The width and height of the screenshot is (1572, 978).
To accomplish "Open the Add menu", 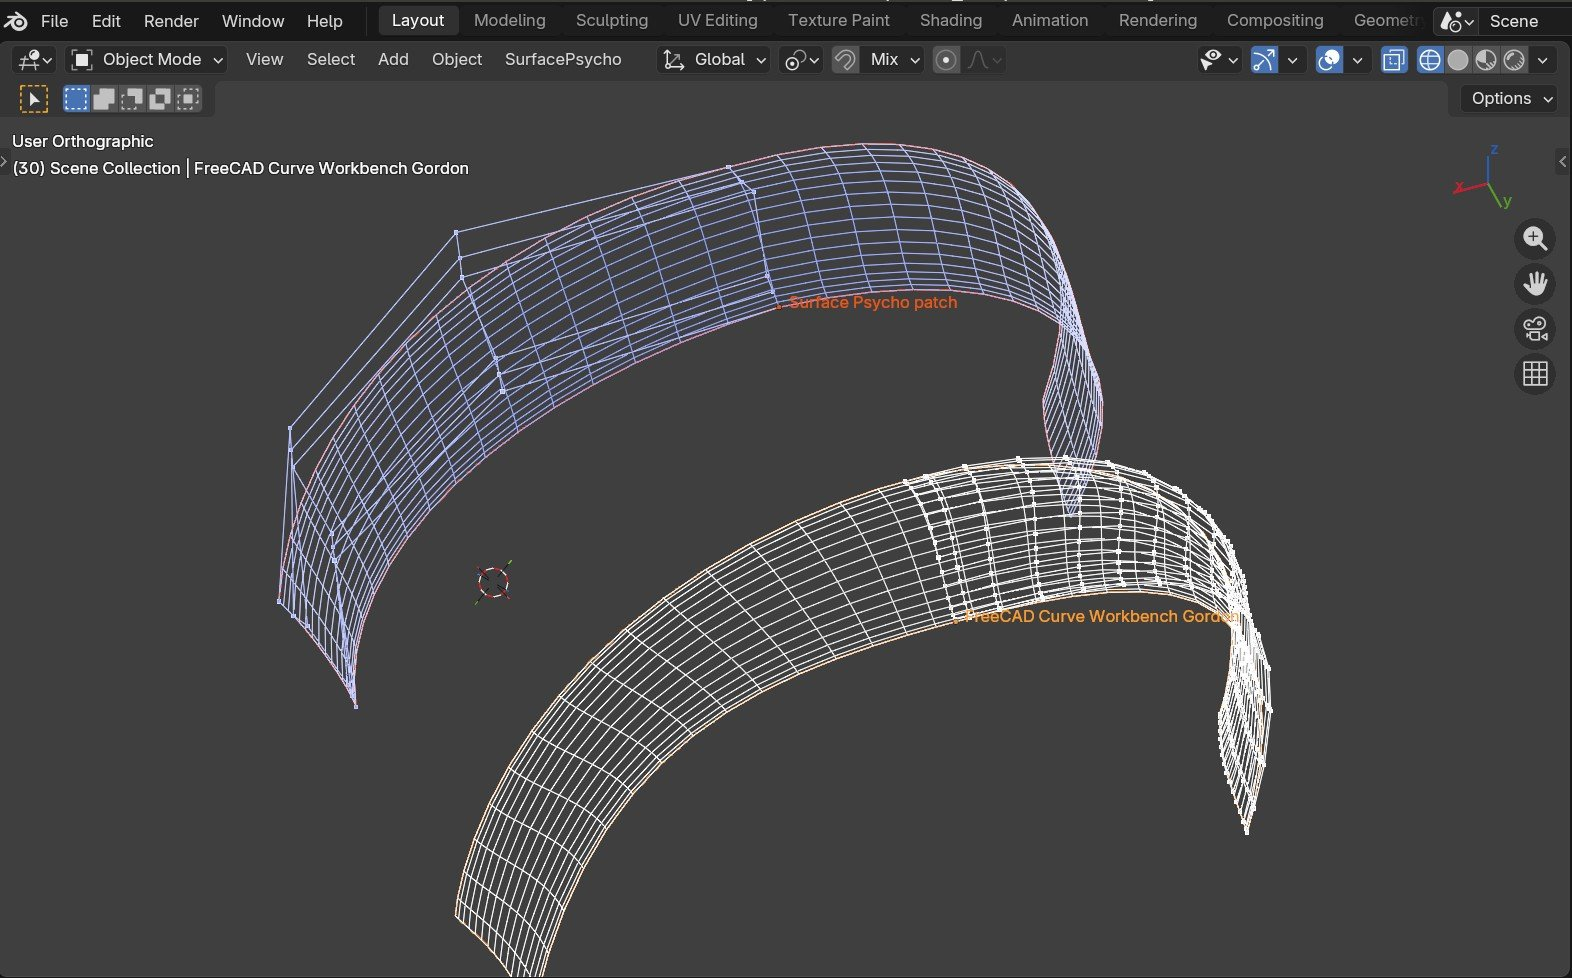I will pyautogui.click(x=393, y=60).
